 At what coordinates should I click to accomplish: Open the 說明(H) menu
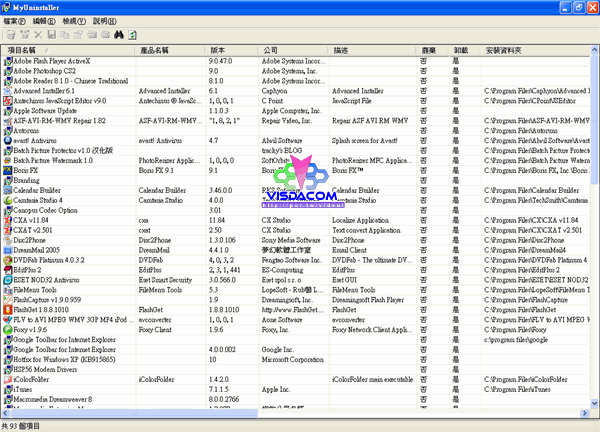tap(108, 21)
